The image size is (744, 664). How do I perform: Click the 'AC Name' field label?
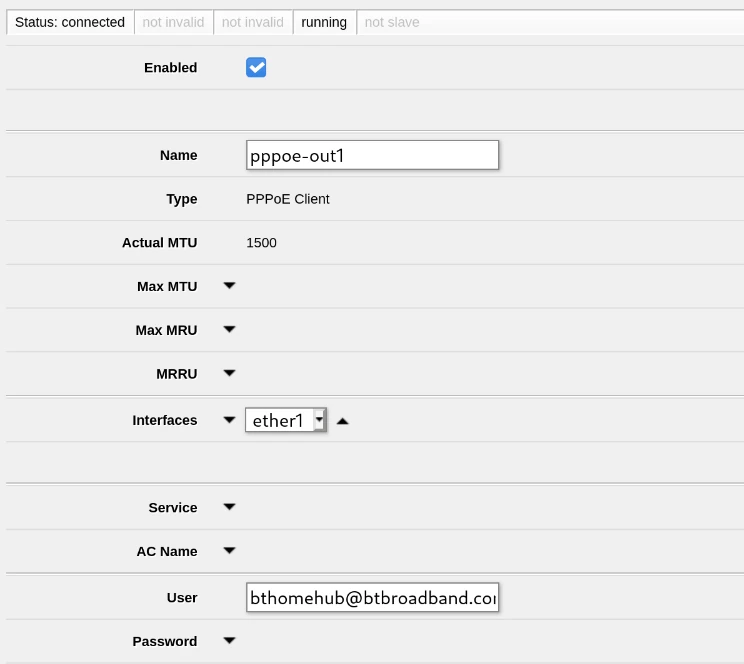pos(167,551)
